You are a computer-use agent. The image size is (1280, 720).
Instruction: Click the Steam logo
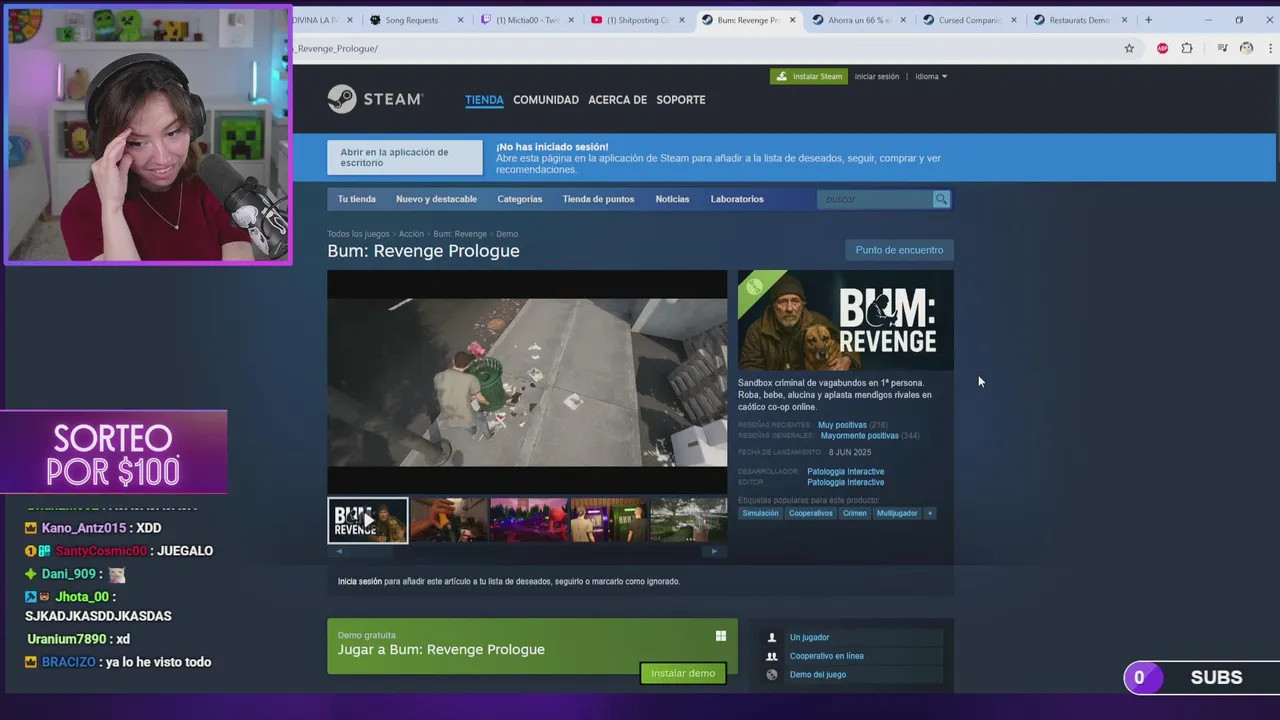(x=375, y=99)
